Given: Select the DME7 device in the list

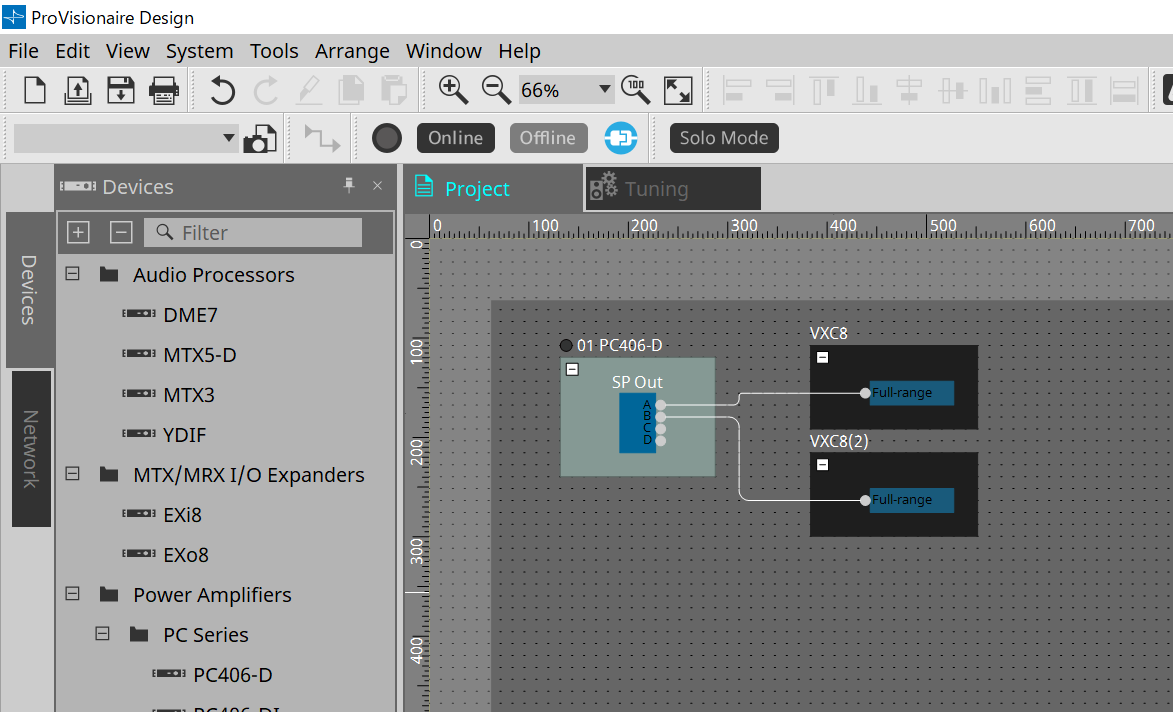Looking at the screenshot, I should [x=190, y=315].
